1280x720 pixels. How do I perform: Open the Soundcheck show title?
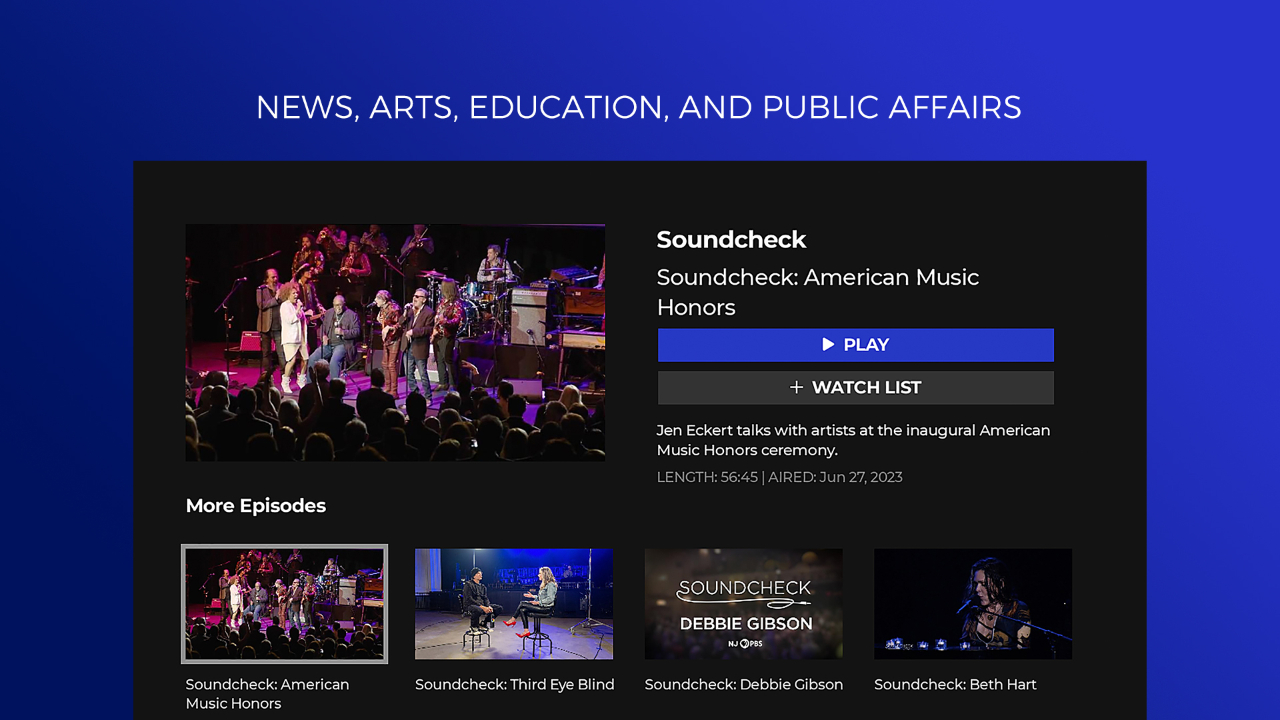[731, 239]
